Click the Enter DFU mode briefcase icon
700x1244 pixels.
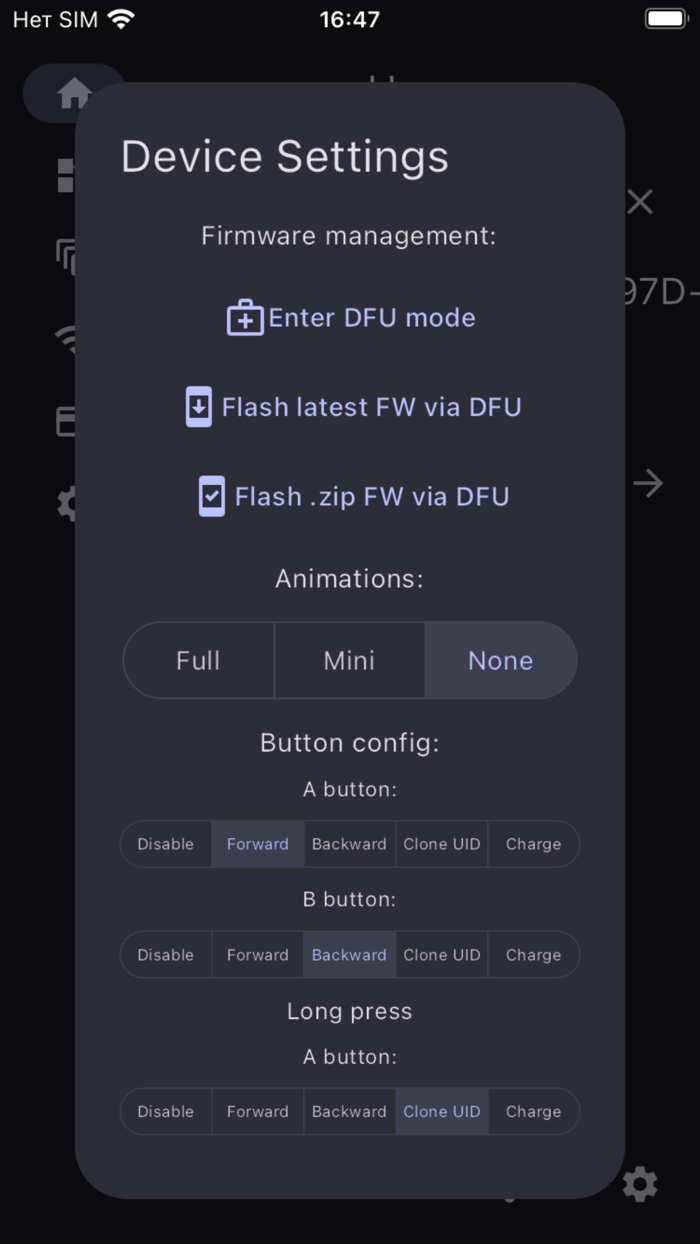[245, 317]
